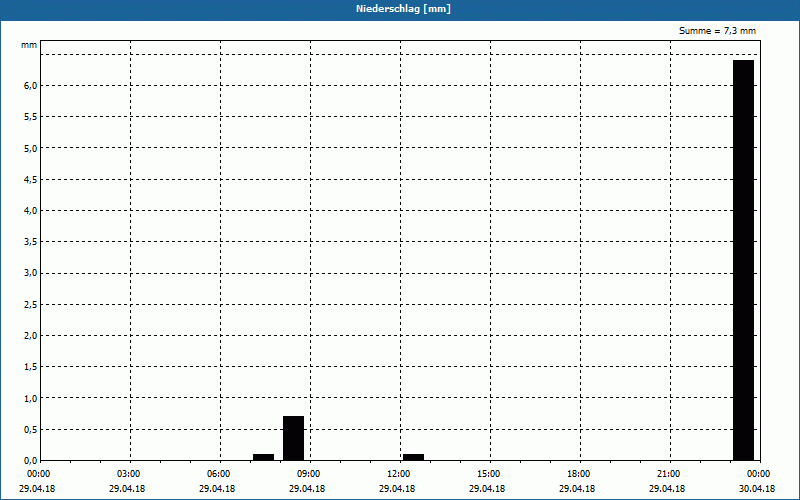The height and width of the screenshot is (500, 800).
Task: Click the mm unit label on axis
Action: click(x=29, y=45)
